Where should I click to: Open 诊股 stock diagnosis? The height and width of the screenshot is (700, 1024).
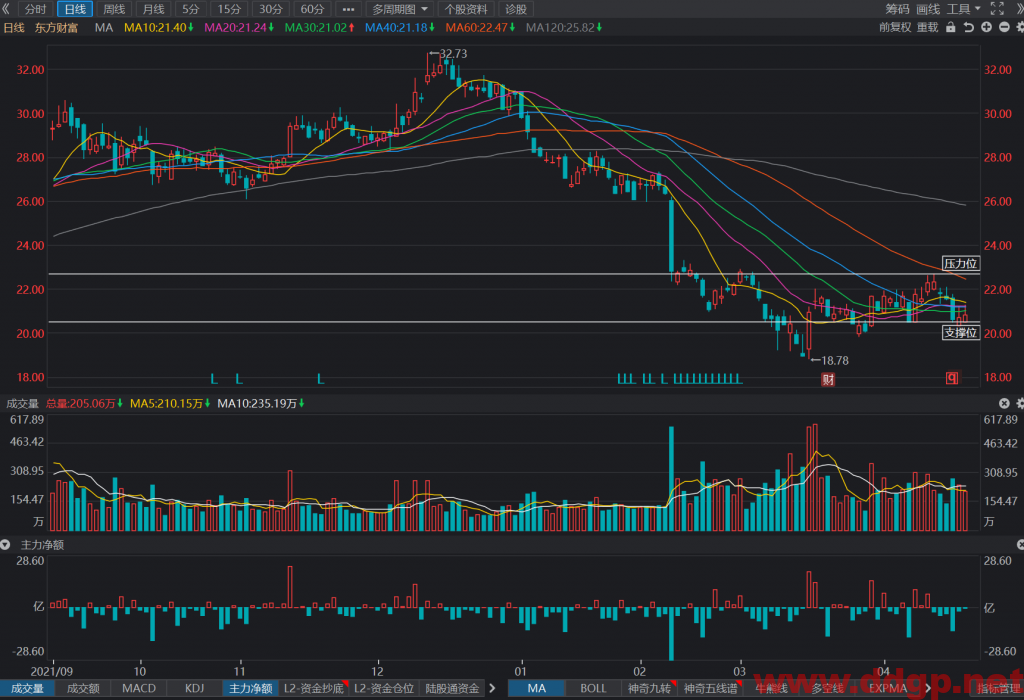(516, 9)
